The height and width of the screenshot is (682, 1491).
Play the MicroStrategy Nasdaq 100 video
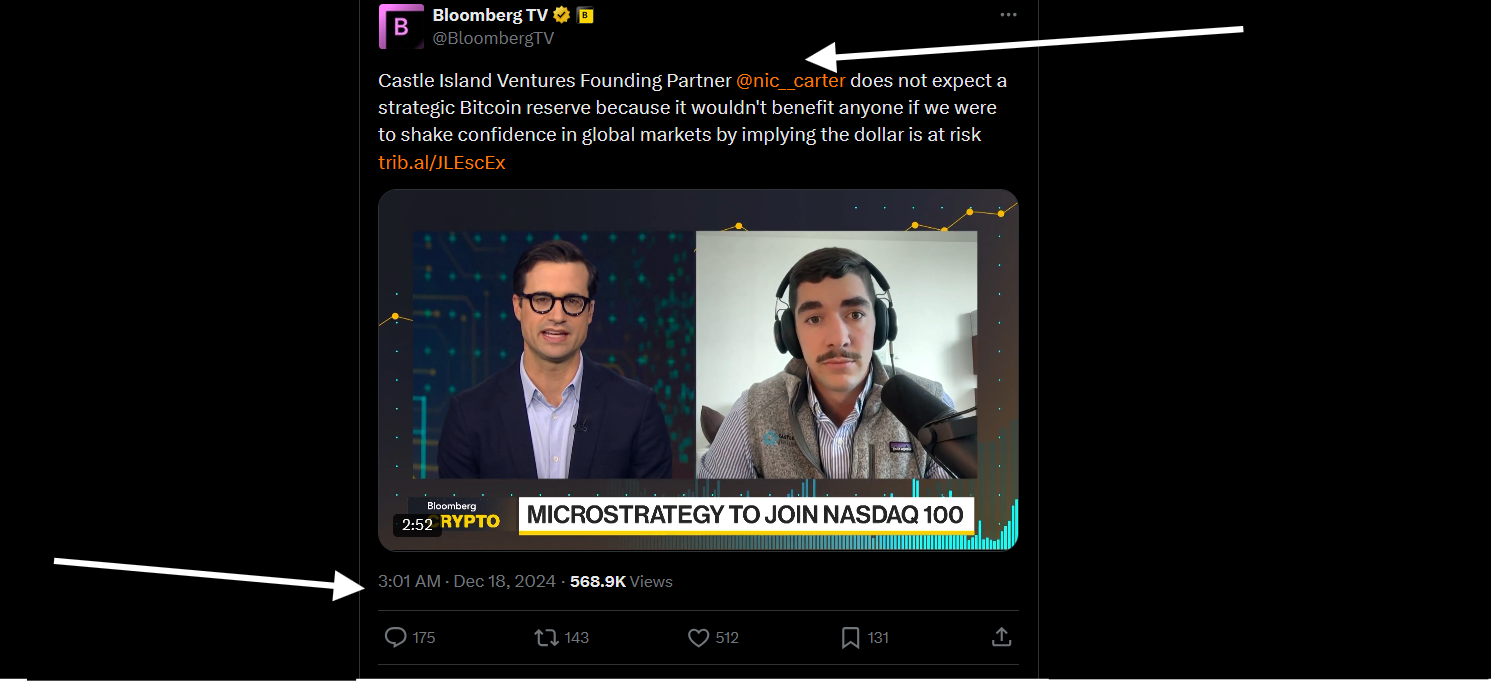point(698,370)
